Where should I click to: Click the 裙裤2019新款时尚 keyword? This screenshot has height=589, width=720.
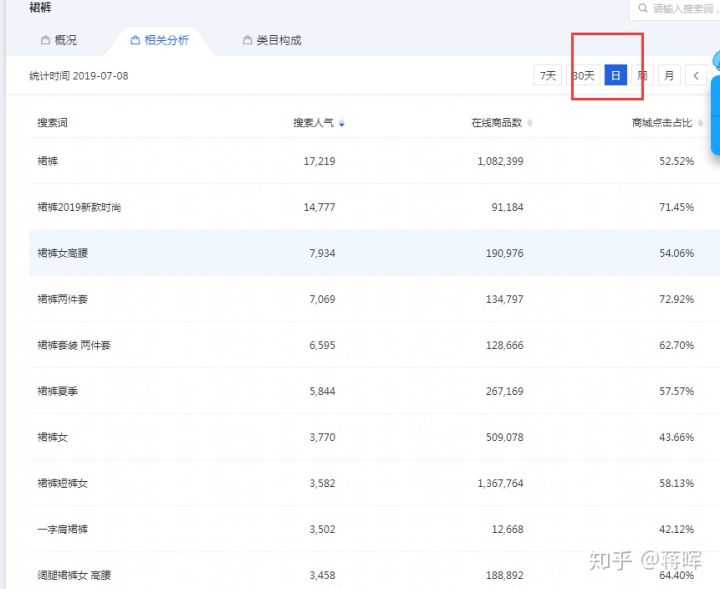click(79, 207)
